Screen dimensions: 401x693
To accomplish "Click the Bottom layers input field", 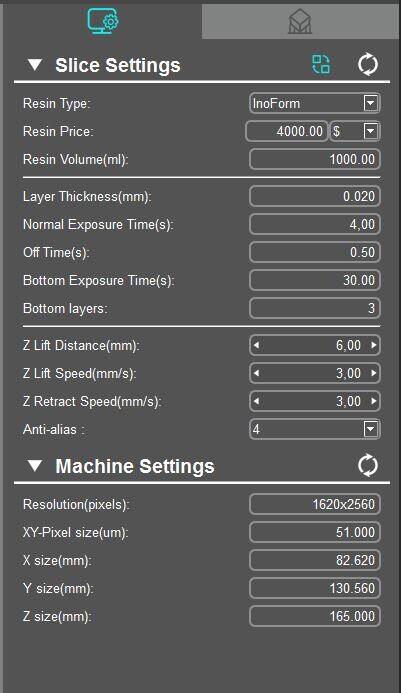I will (314, 308).
